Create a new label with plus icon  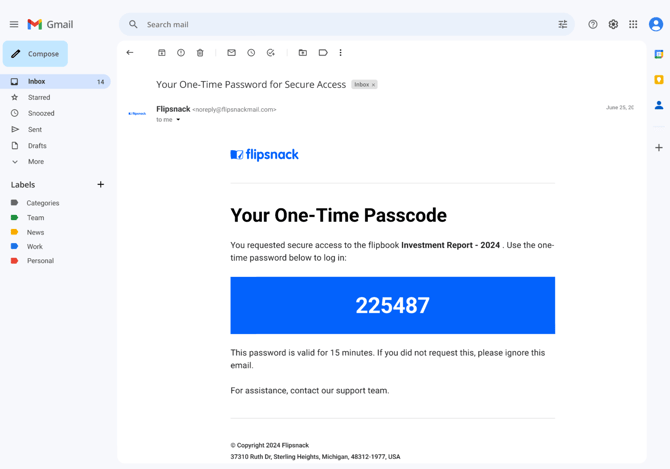[x=100, y=185]
